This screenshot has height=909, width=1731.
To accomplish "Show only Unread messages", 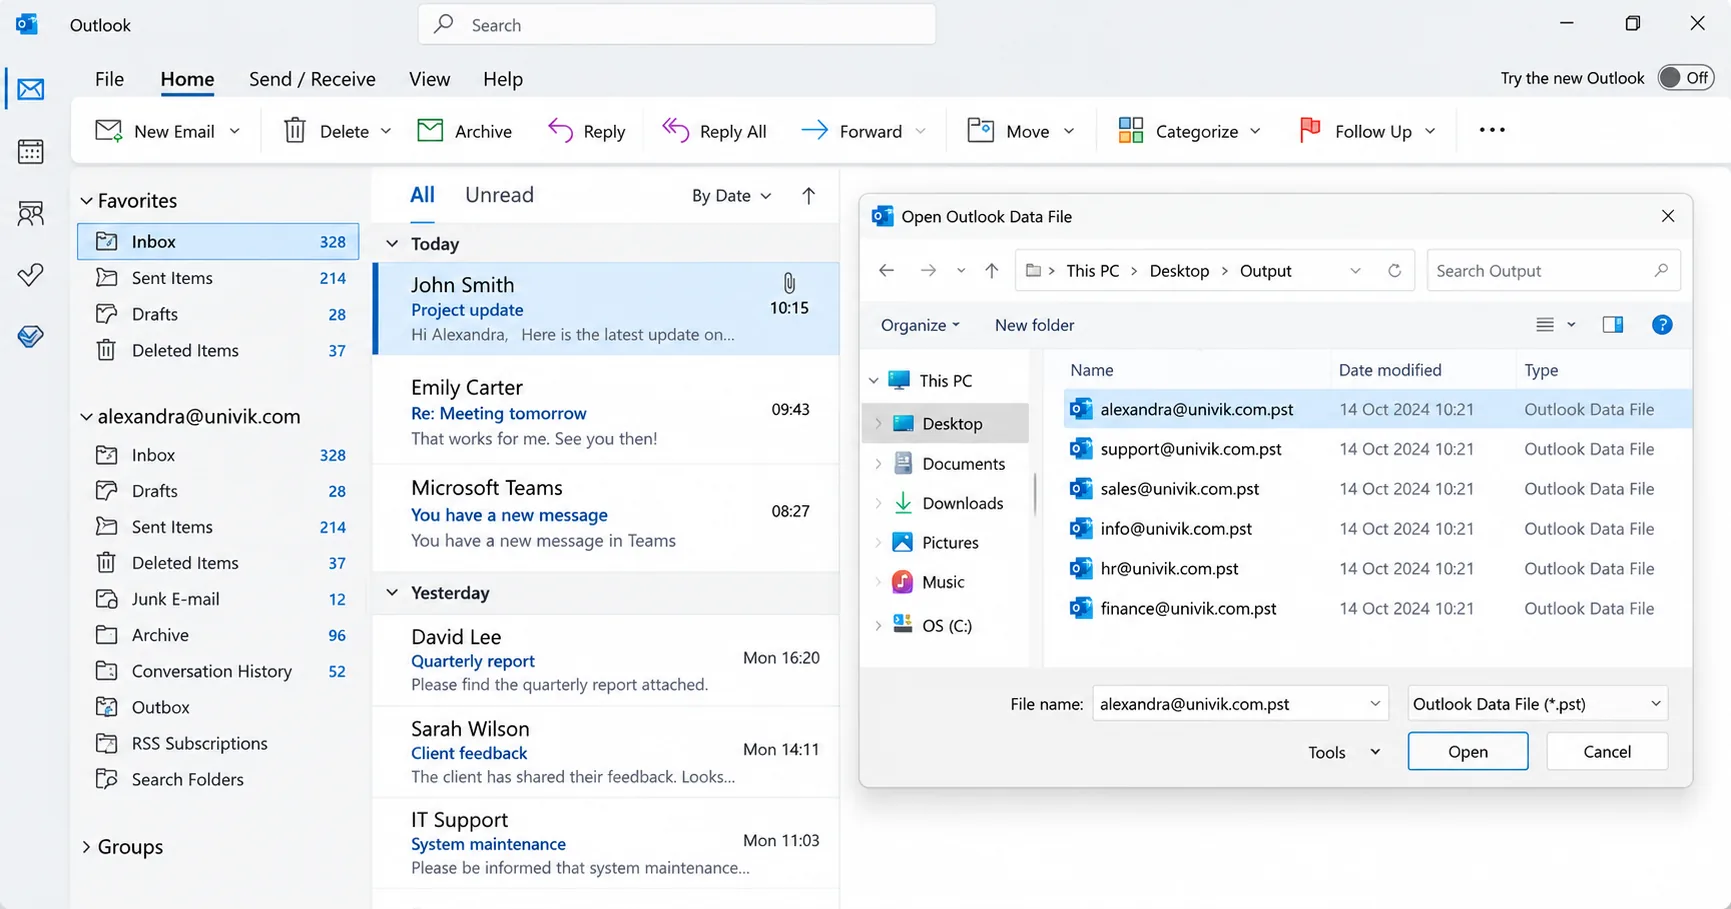I will 499,195.
